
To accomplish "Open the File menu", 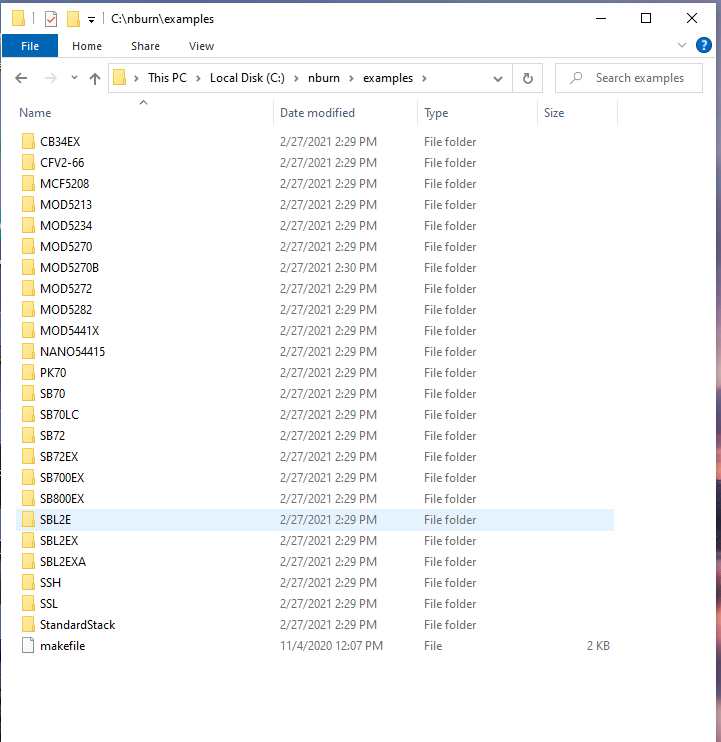I will coord(30,46).
